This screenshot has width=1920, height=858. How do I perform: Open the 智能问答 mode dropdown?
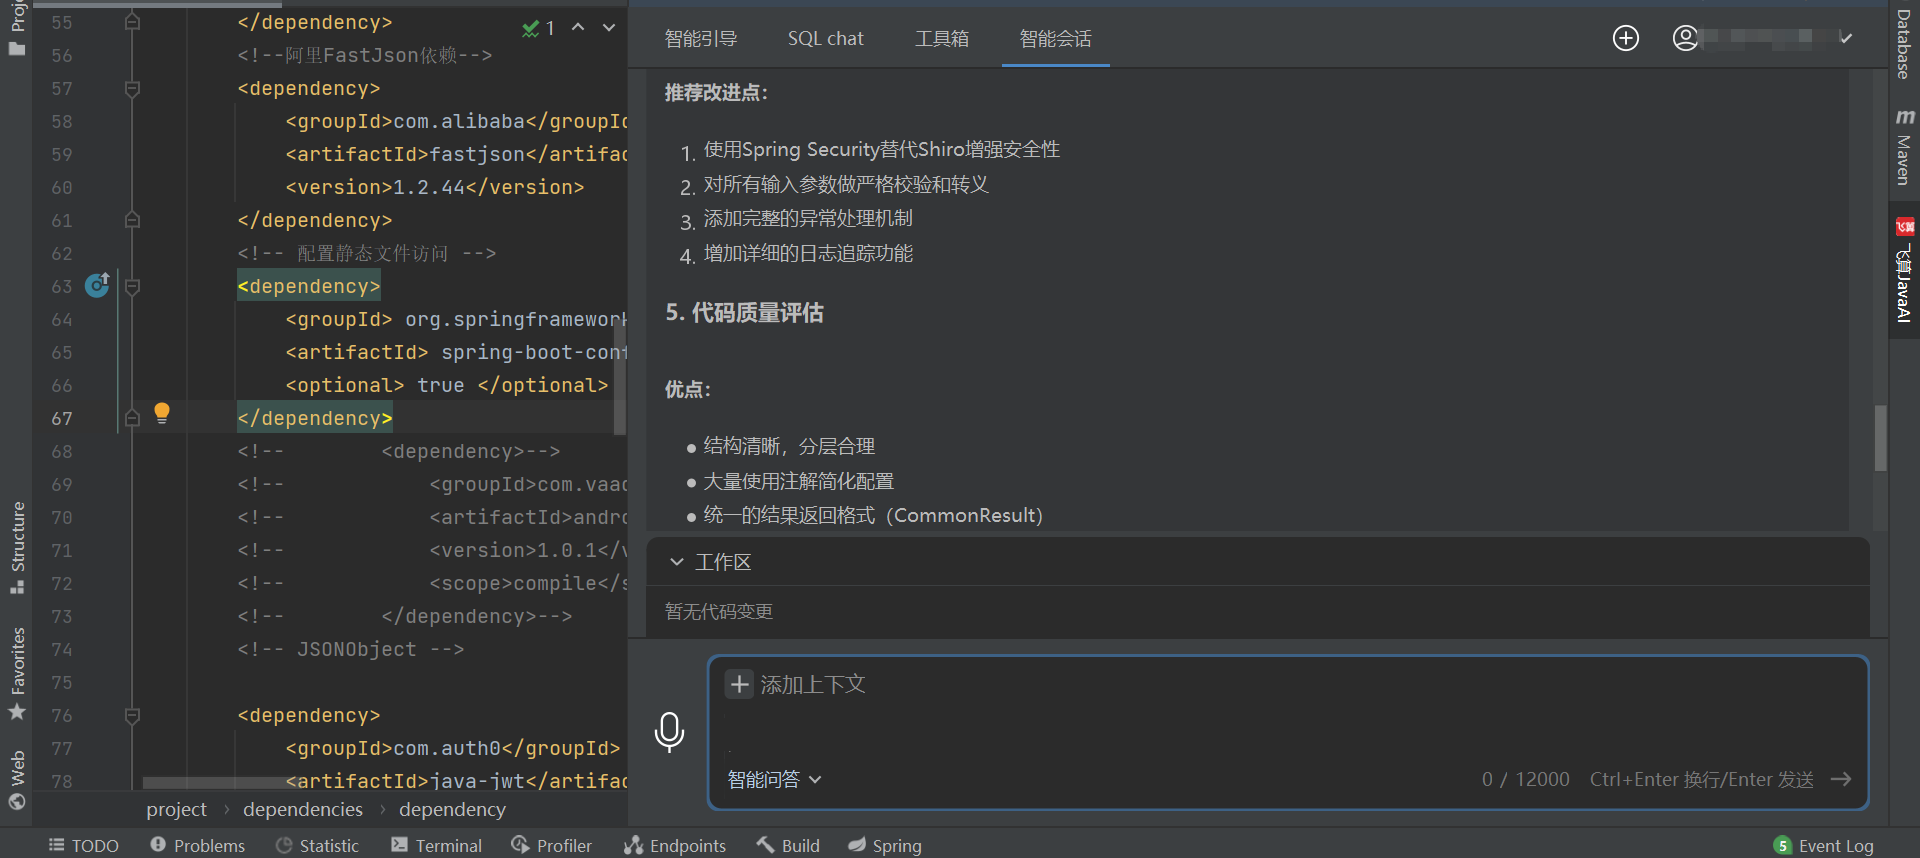point(774,779)
